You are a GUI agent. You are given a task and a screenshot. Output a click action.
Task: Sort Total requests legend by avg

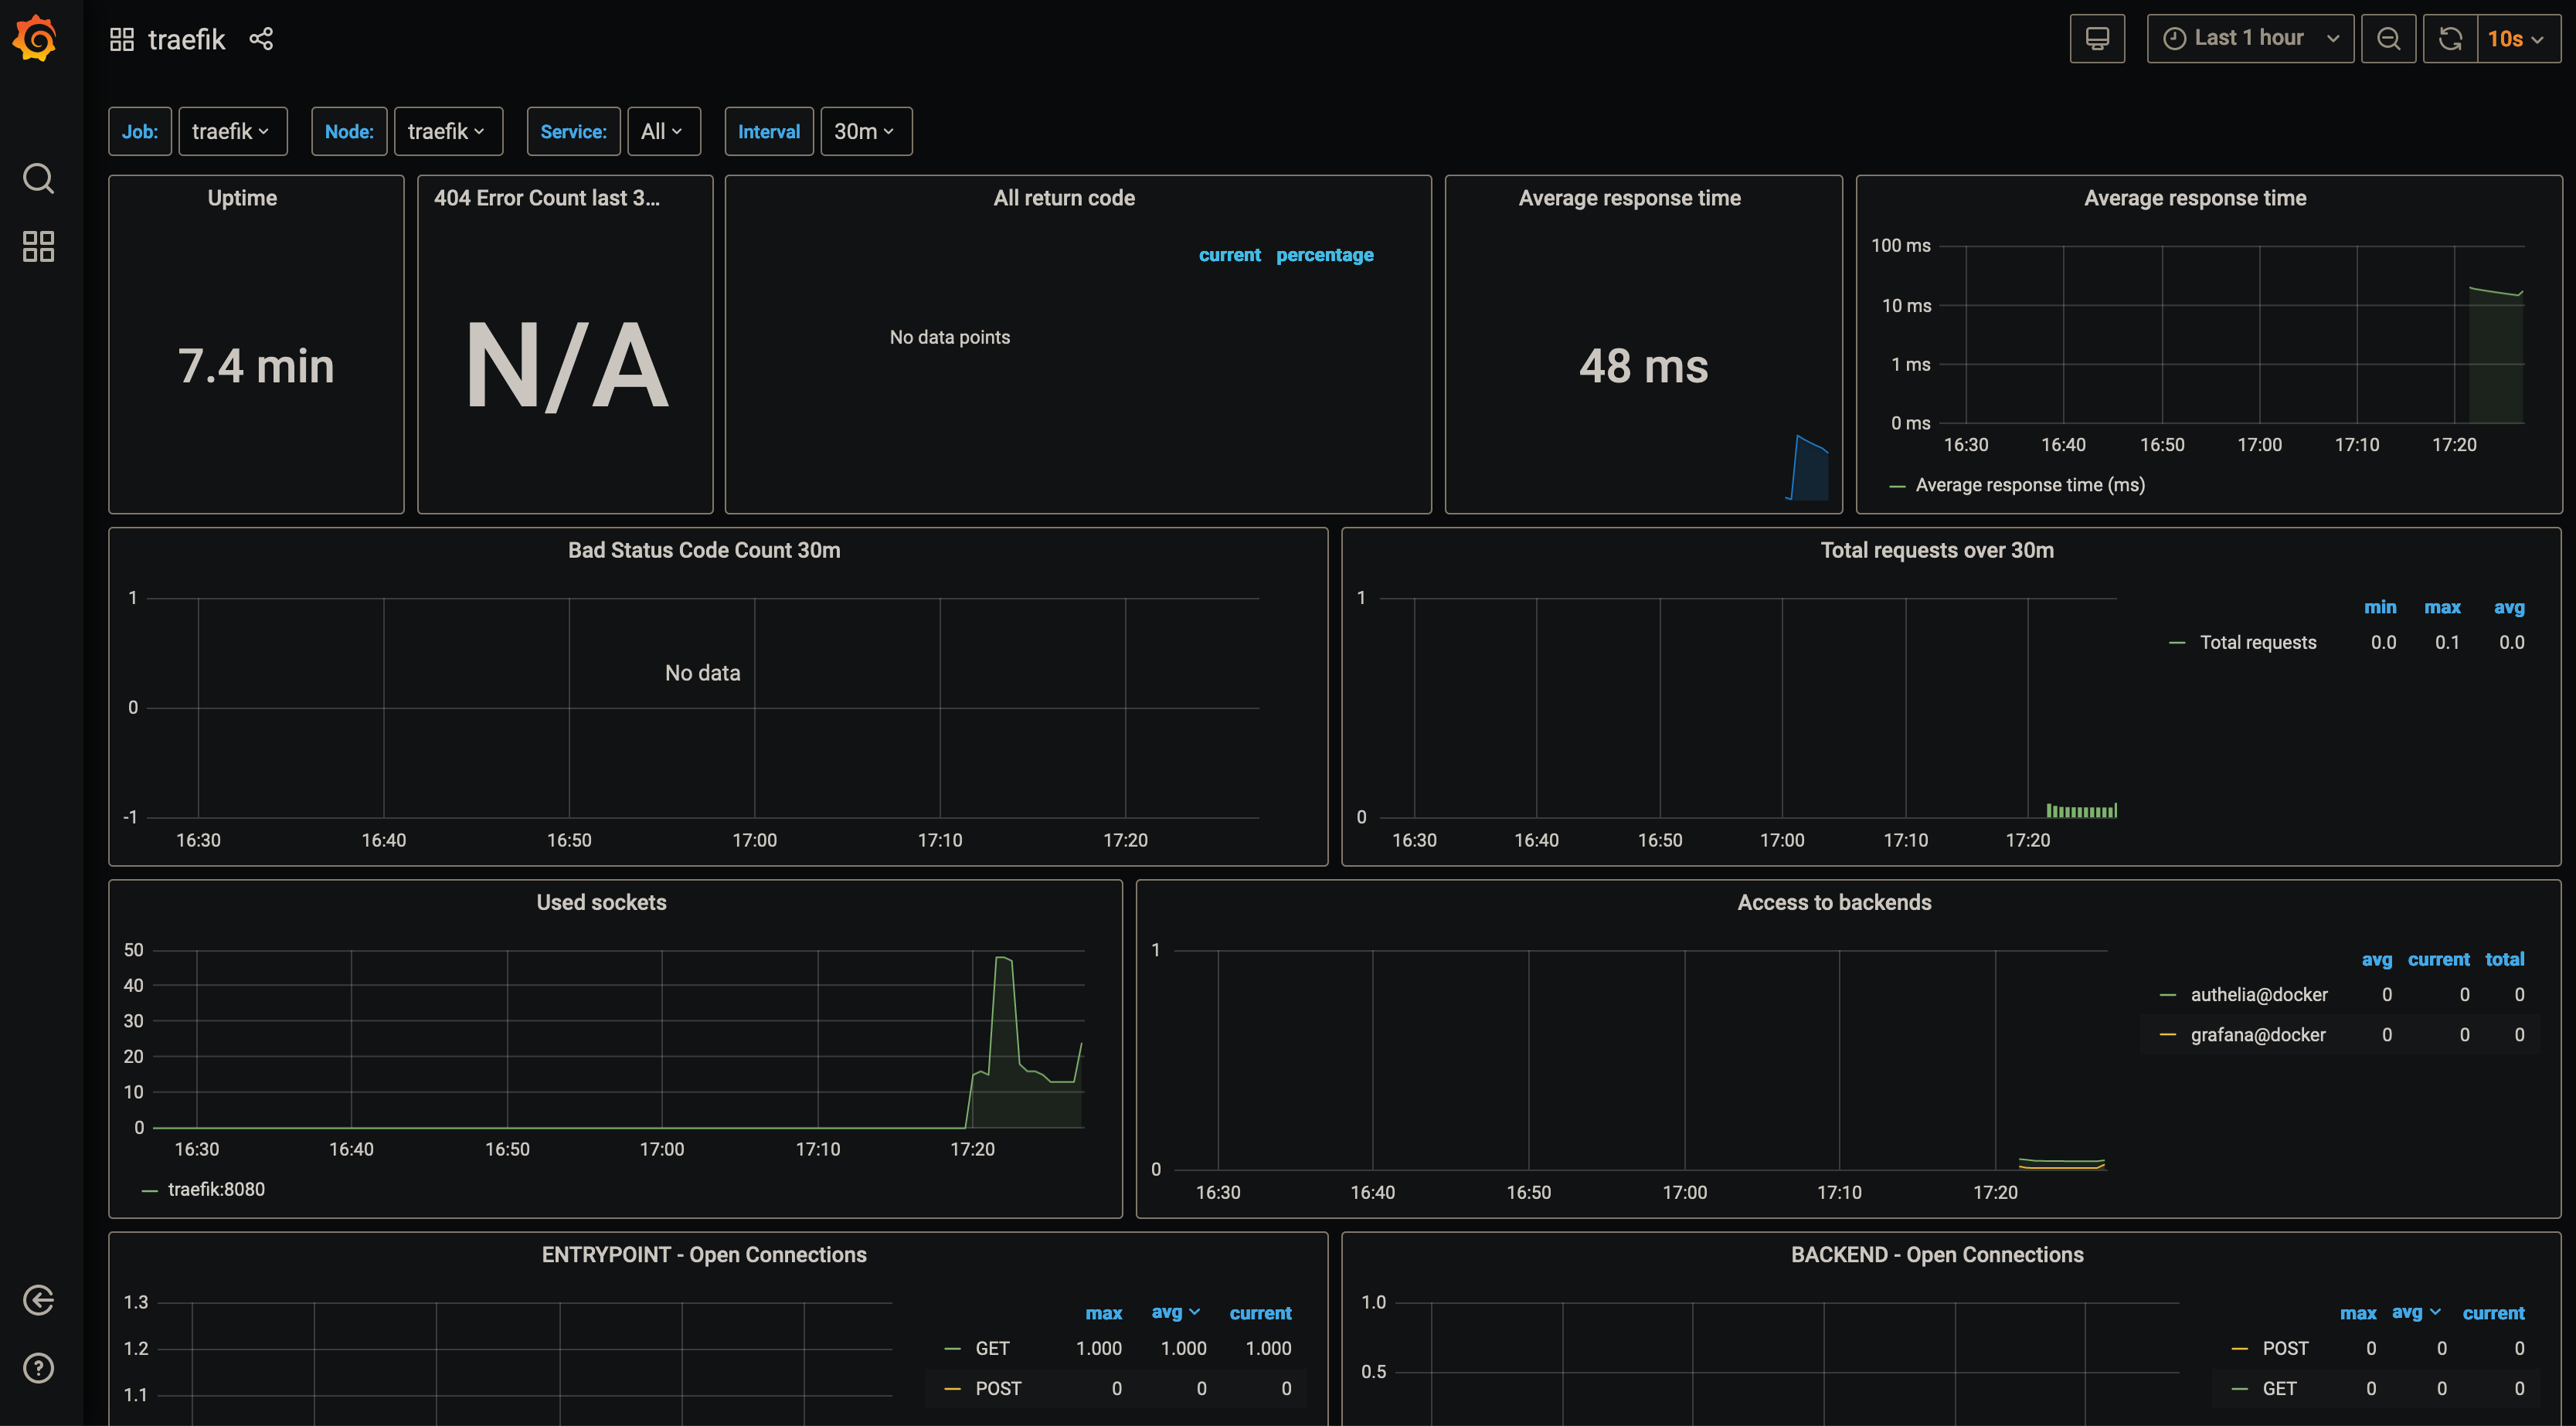click(2509, 607)
